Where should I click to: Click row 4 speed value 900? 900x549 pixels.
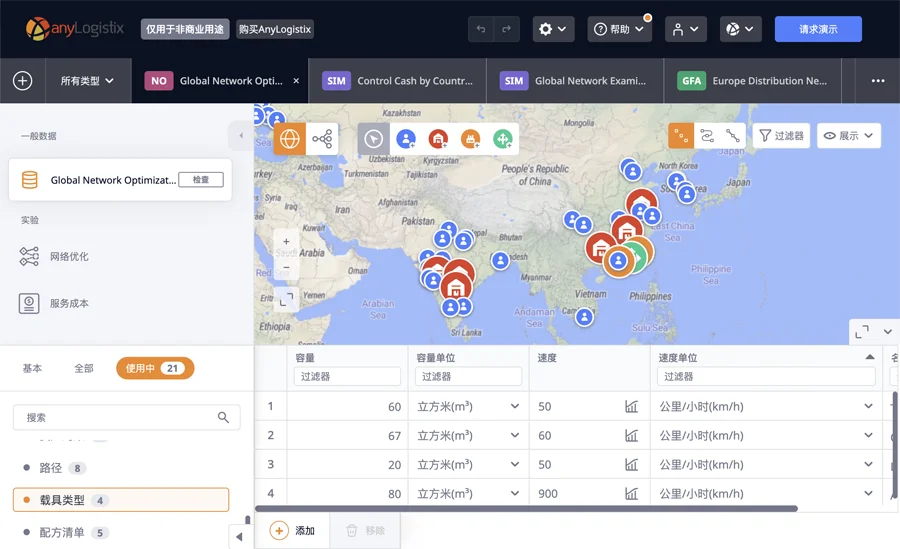click(548, 493)
